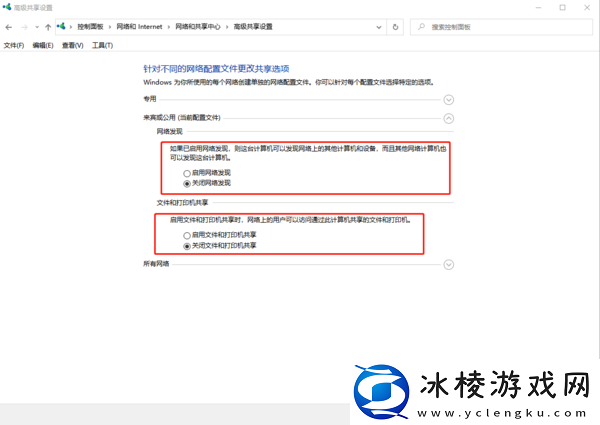Open the 编辑(E) menu
The height and width of the screenshot is (425, 600).
click(43, 46)
